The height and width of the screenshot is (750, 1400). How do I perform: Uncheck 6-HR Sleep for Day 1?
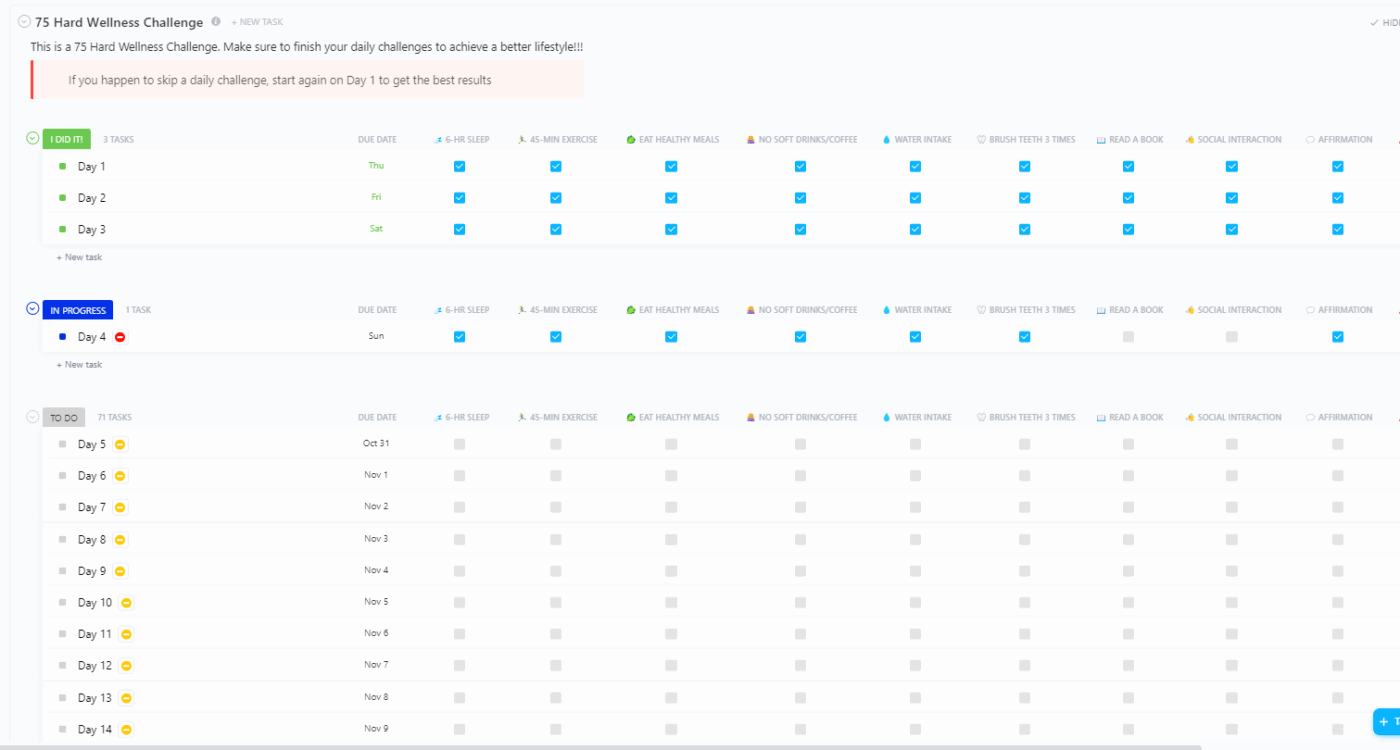pos(459,167)
